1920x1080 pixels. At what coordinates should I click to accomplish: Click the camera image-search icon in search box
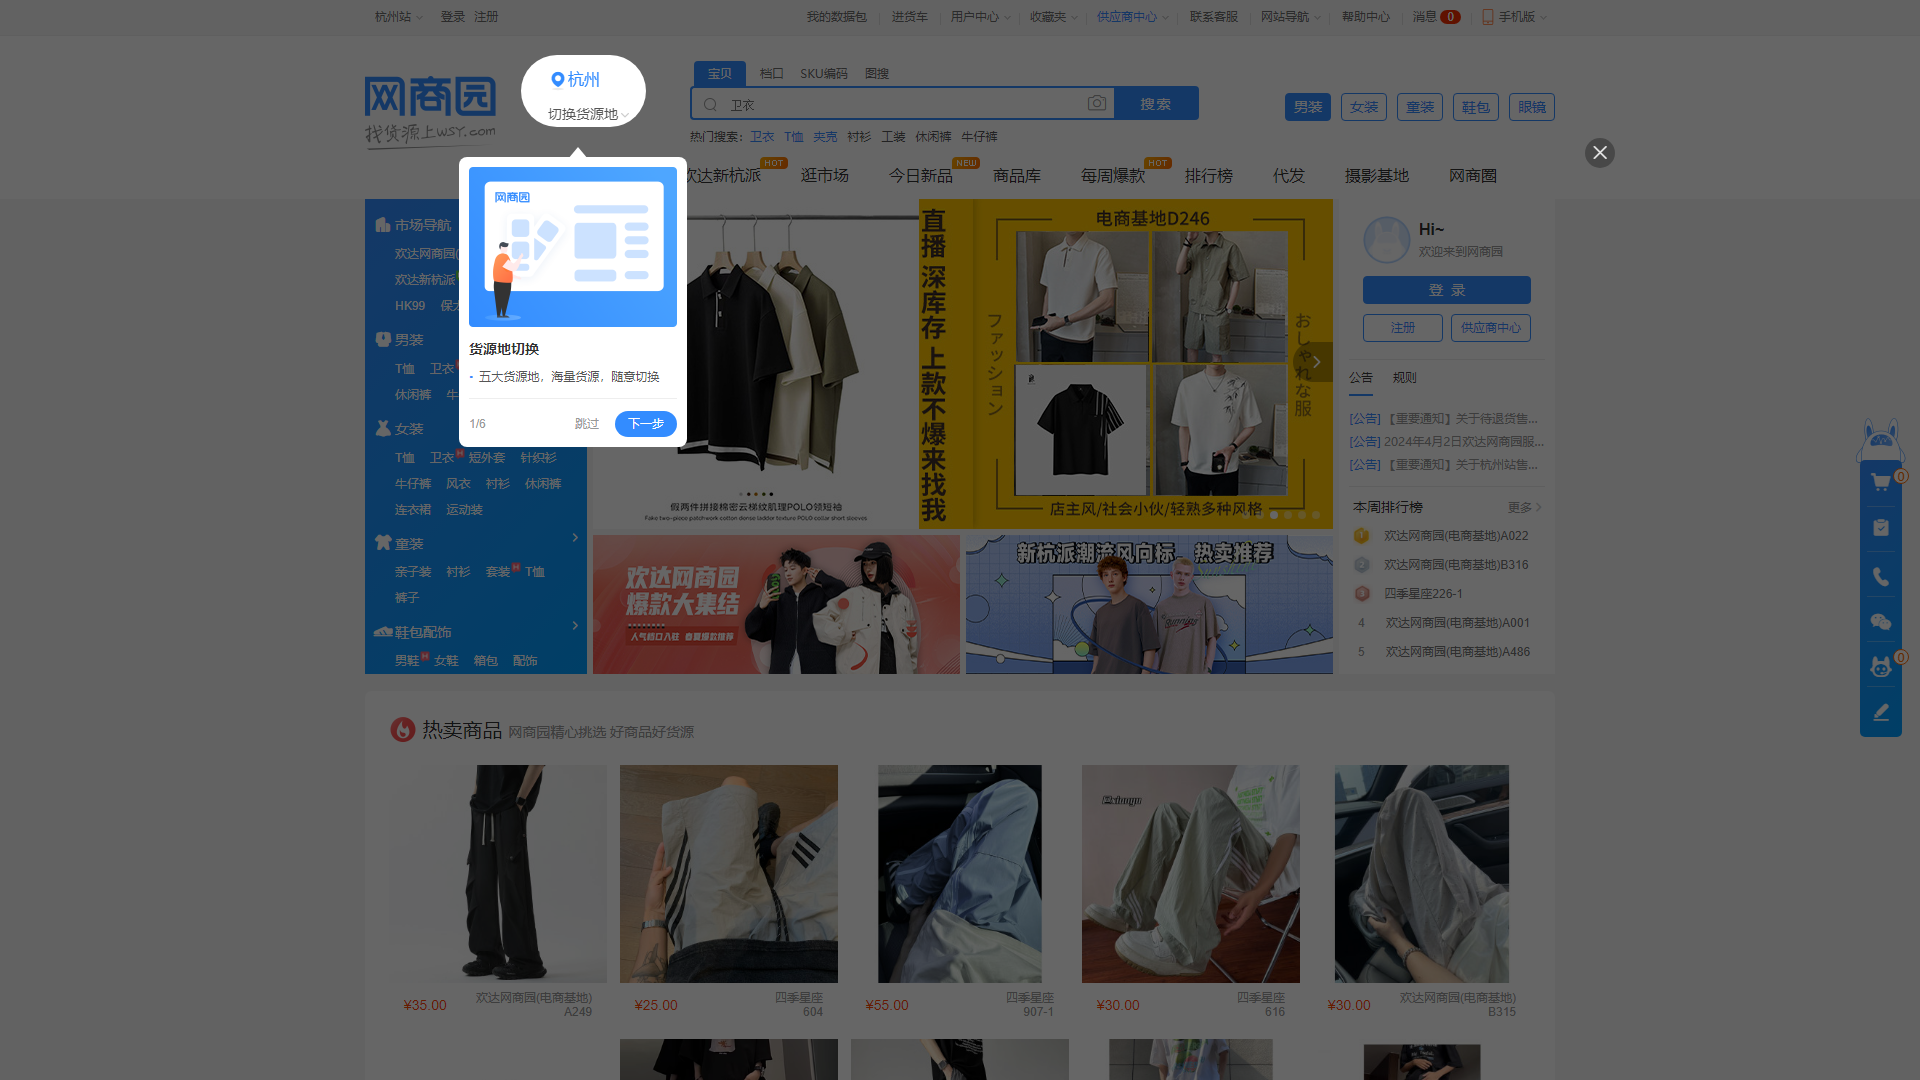[1097, 104]
